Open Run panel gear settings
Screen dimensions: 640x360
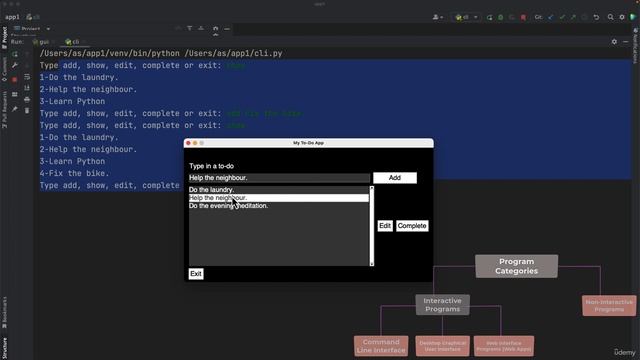pos(614,42)
